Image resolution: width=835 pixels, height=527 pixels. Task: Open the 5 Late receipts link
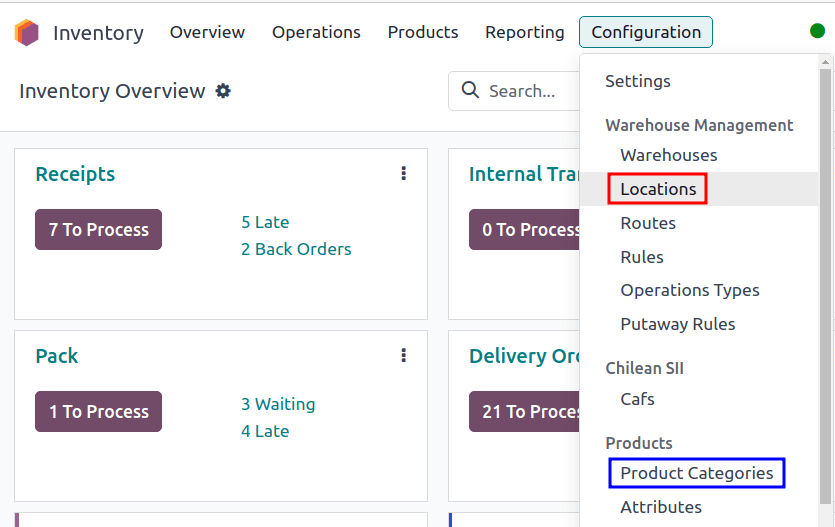(x=265, y=222)
